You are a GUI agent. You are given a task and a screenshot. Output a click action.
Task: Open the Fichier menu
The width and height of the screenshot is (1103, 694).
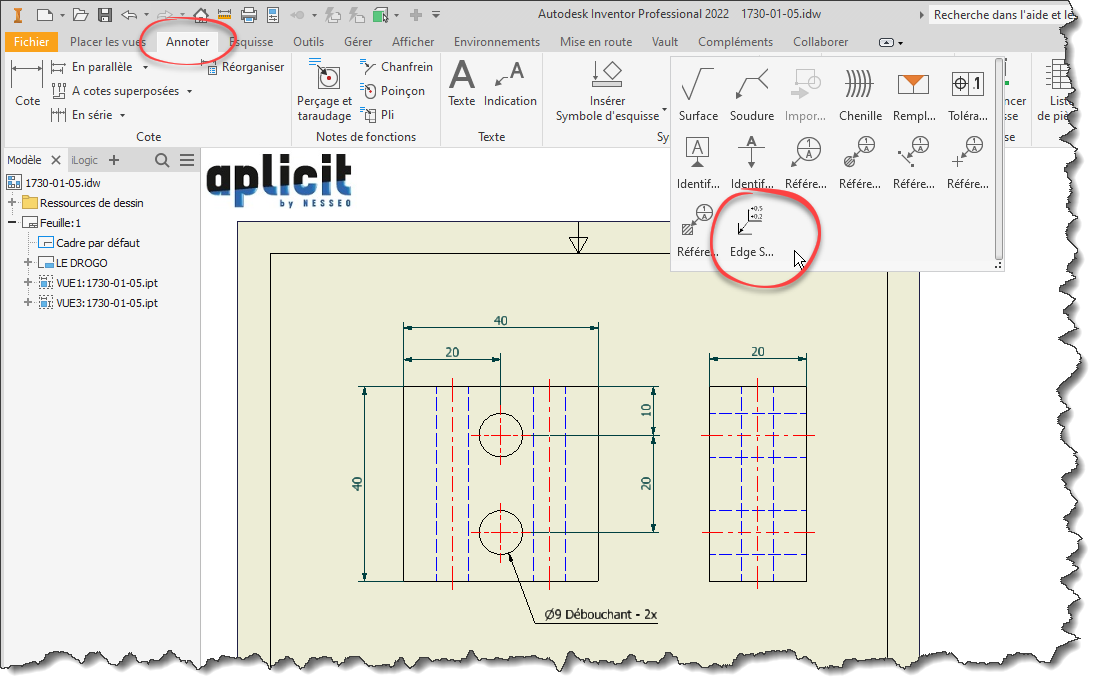[x=31, y=42]
